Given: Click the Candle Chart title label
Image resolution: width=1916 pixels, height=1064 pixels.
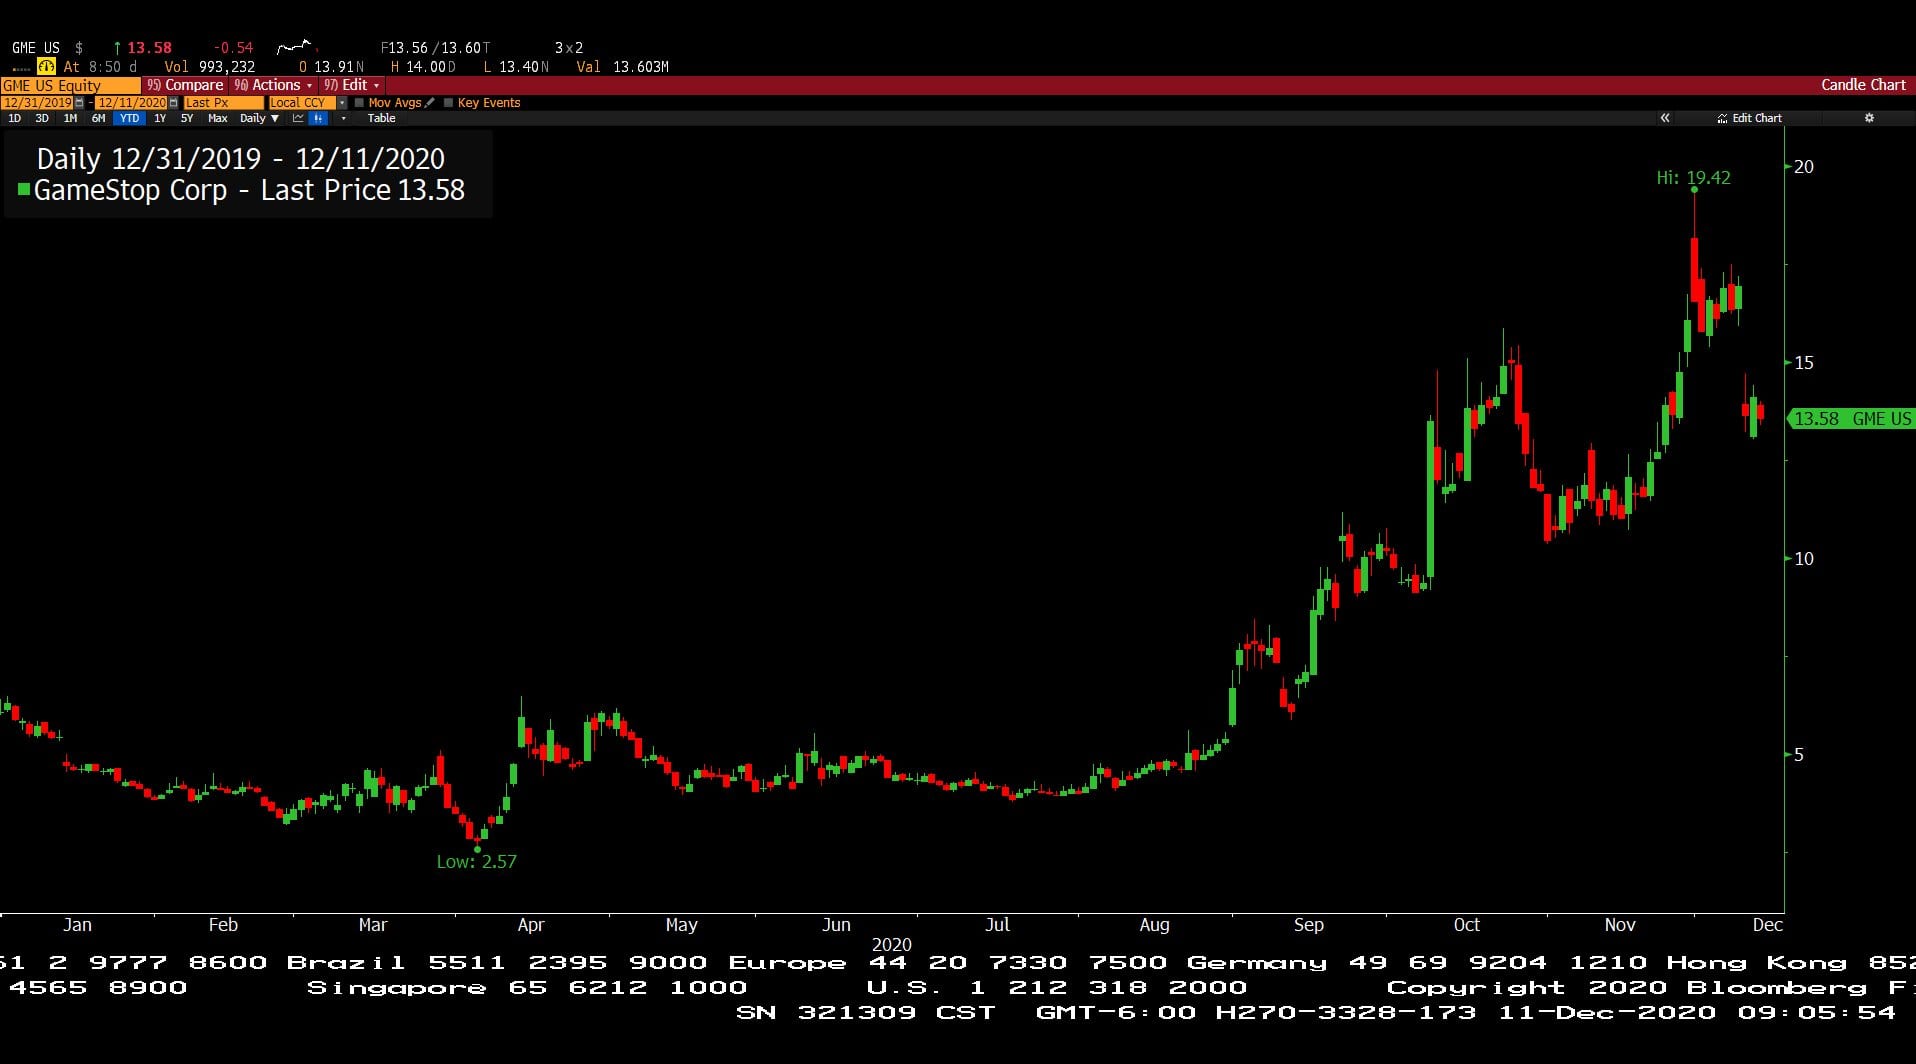Looking at the screenshot, I should click(x=1863, y=85).
